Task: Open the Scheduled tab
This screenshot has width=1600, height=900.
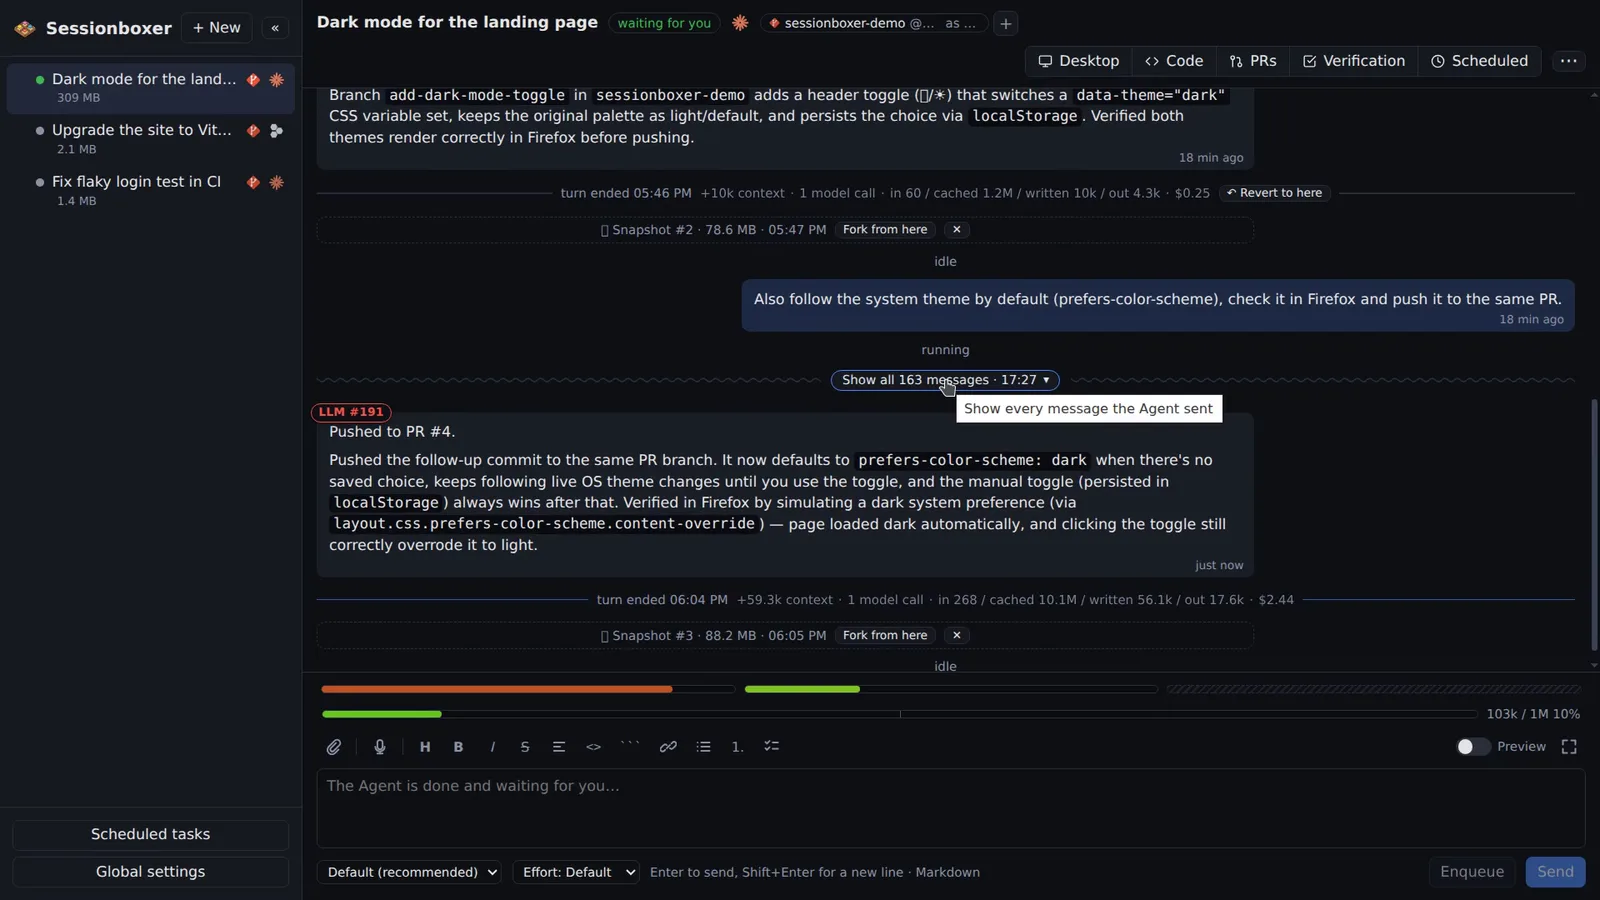Action: (1480, 61)
